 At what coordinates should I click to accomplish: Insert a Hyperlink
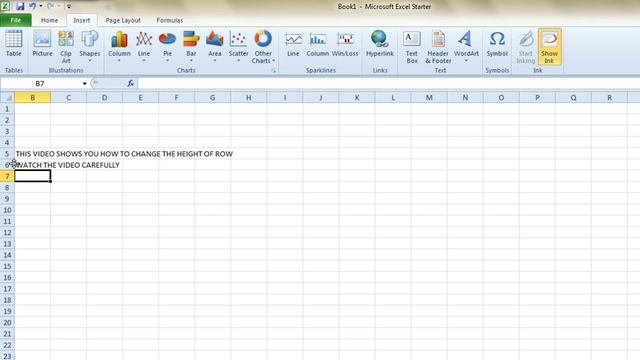380,43
